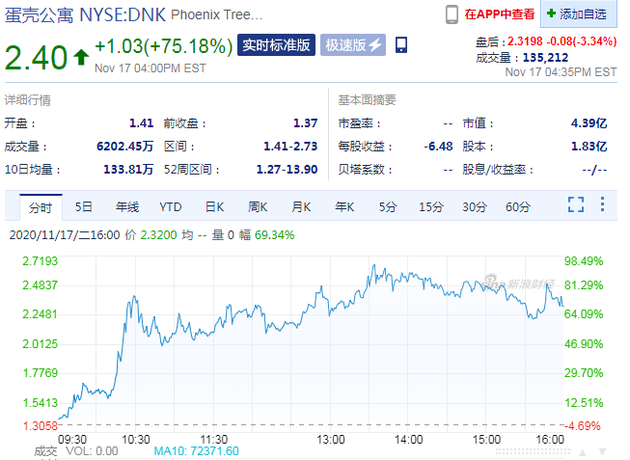Select the 15分 chart tab
This screenshot has width=630, height=460.
coord(431,207)
